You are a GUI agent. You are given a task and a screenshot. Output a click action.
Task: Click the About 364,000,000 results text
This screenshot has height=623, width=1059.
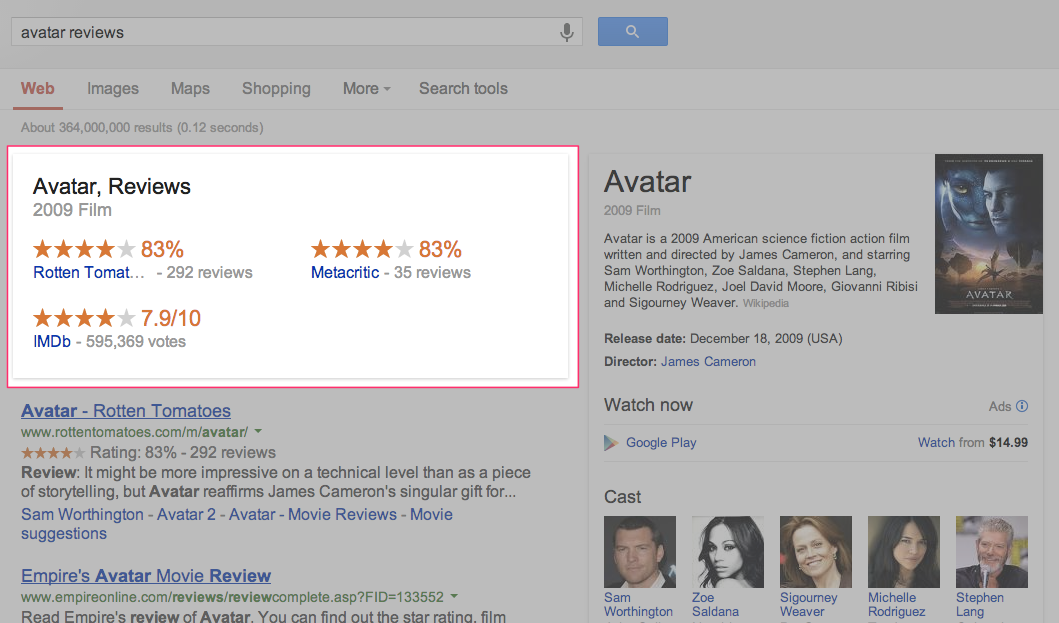(142, 128)
